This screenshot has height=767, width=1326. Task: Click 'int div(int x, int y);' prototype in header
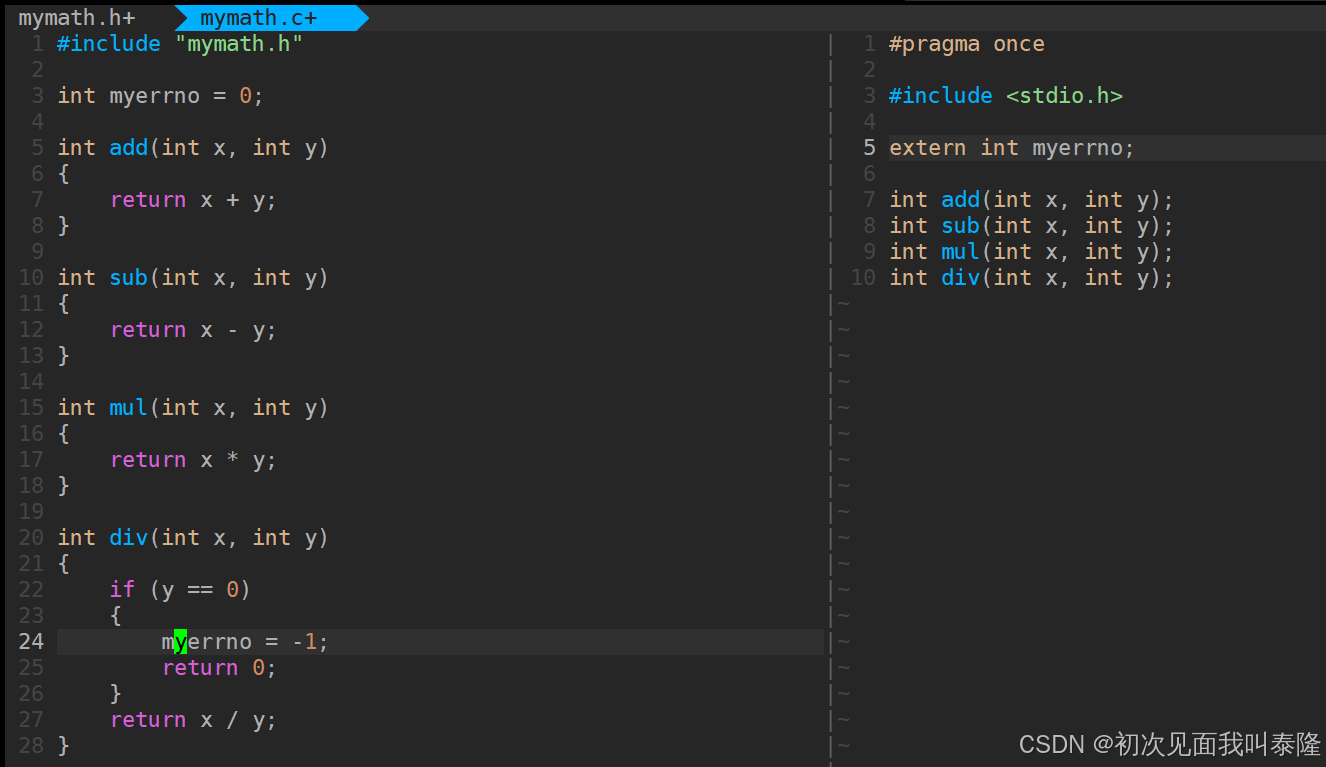coord(1031,278)
